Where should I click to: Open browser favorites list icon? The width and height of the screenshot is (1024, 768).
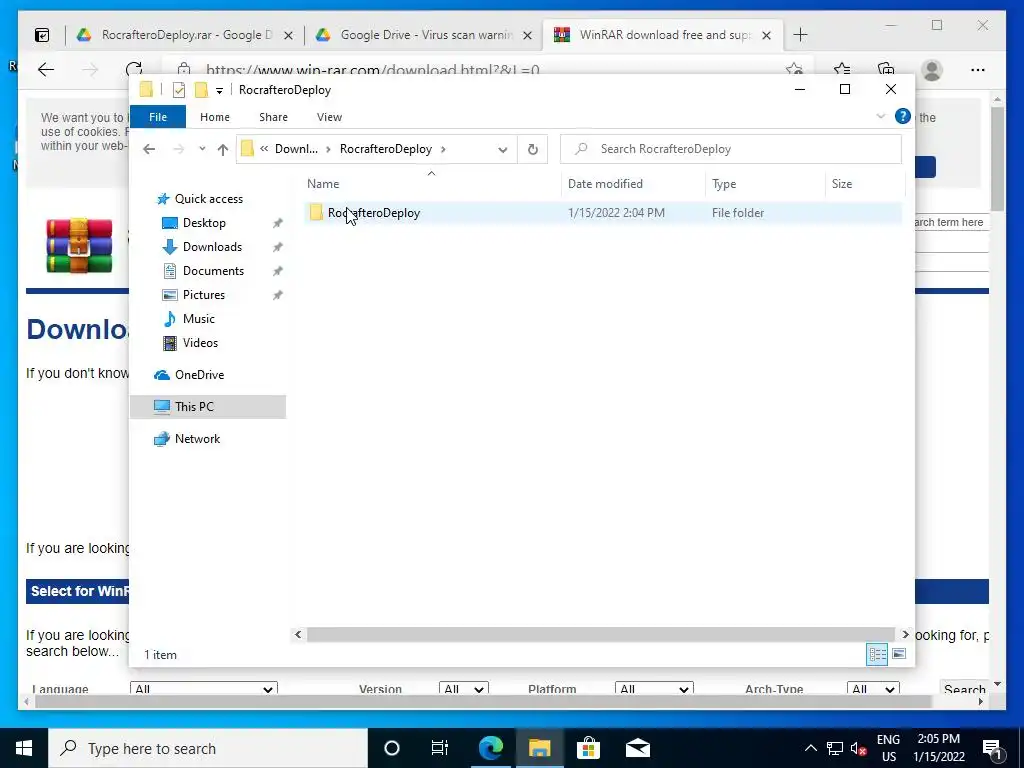(842, 70)
